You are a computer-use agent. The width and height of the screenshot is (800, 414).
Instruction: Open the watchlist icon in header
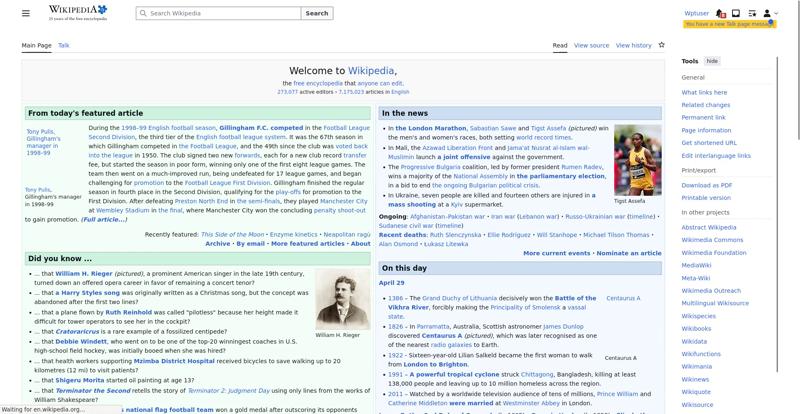[752, 14]
